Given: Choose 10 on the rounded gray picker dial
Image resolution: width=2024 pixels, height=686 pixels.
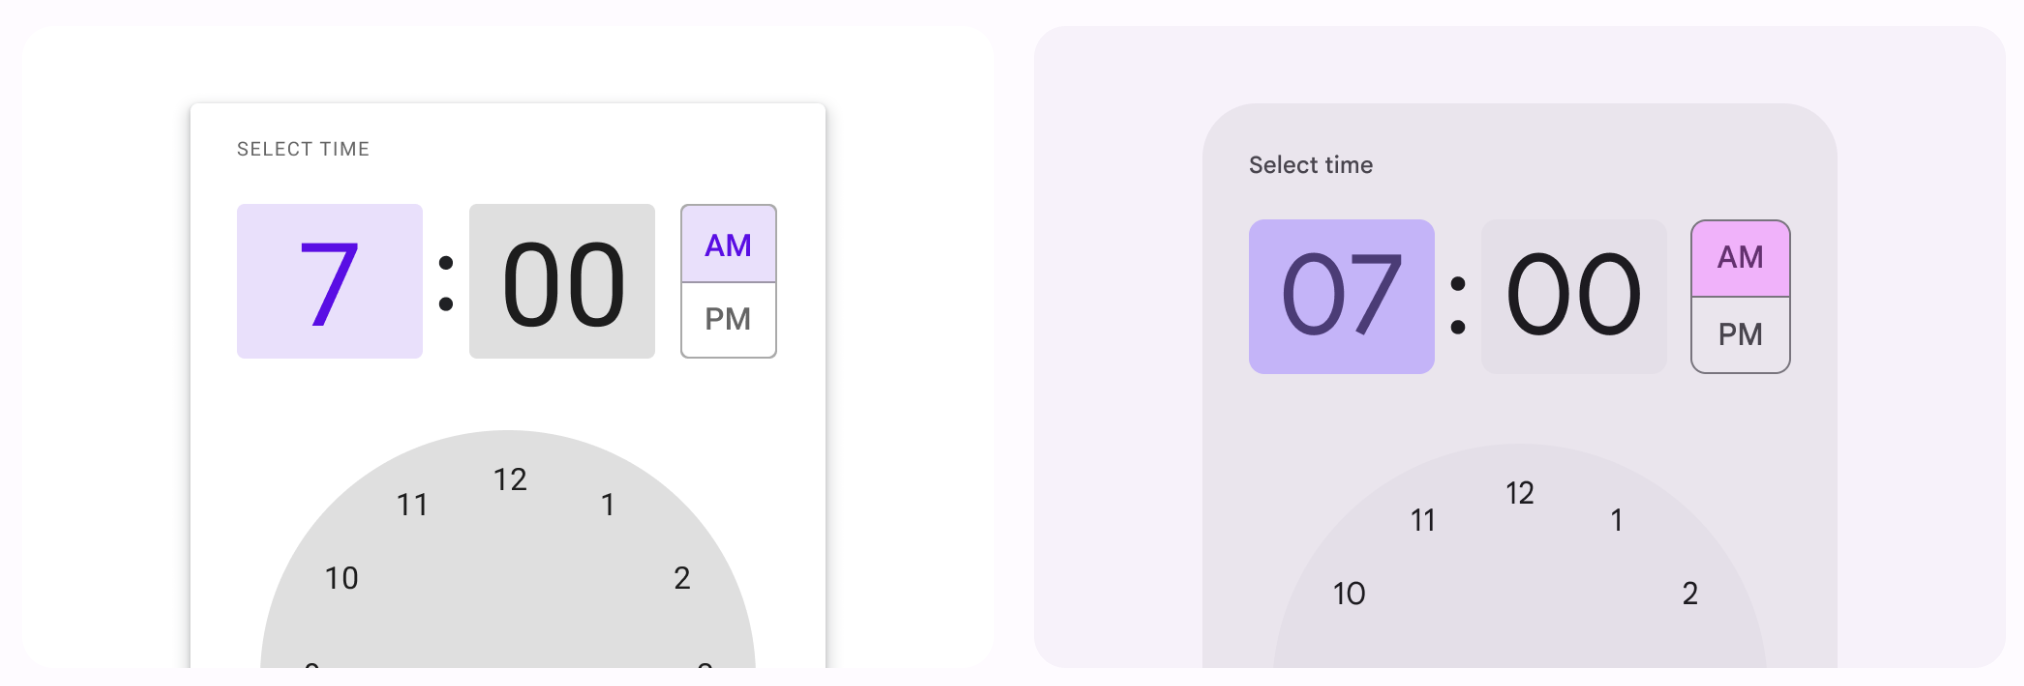Looking at the screenshot, I should (x=1349, y=594).
